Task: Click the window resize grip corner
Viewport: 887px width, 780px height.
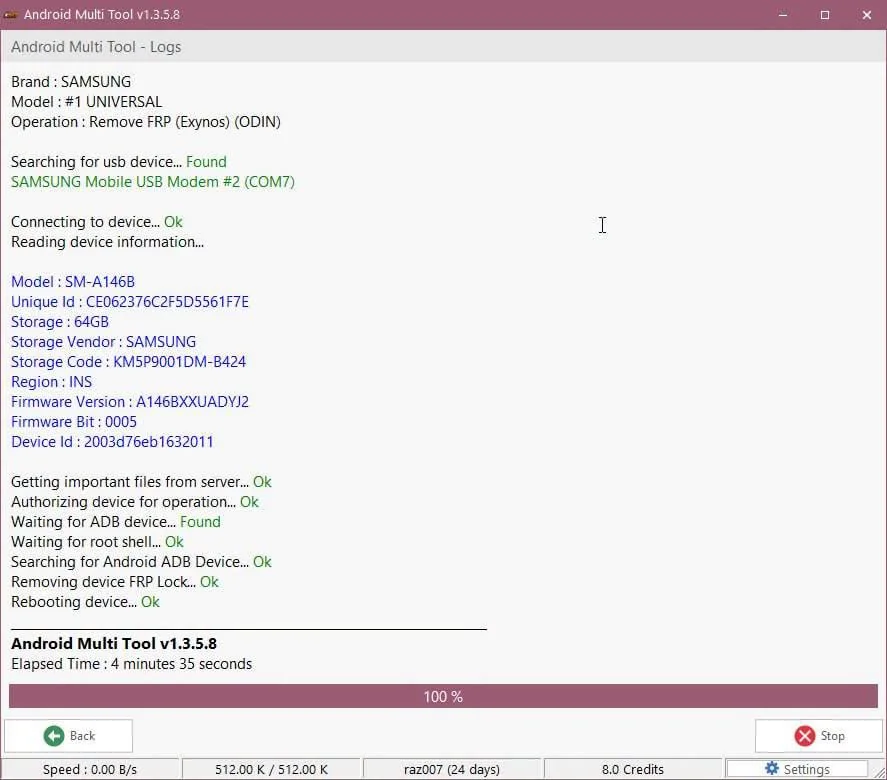Action: click(880, 773)
